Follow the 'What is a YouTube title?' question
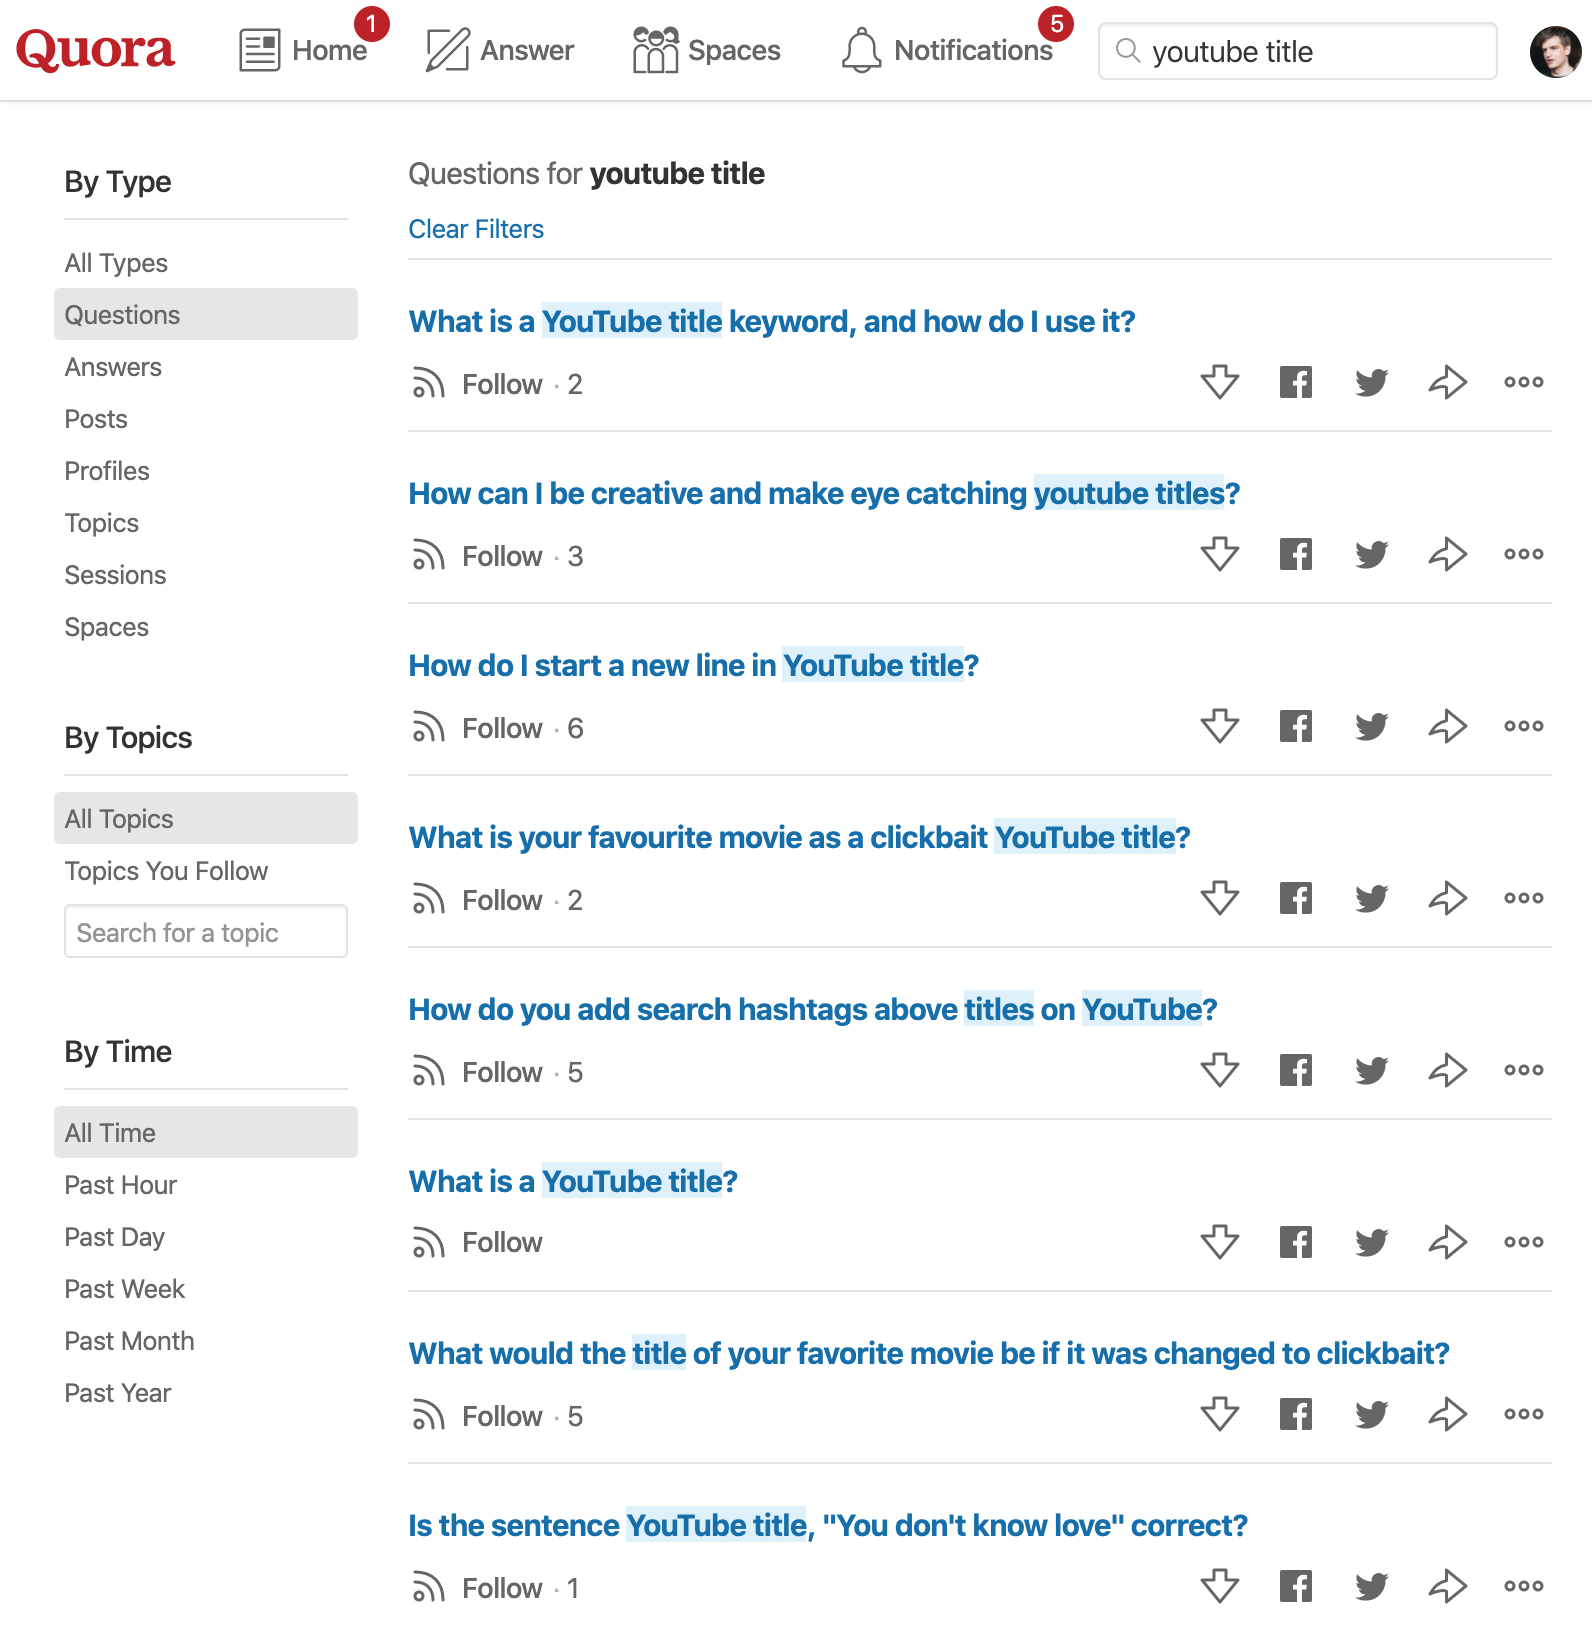Image resolution: width=1592 pixels, height=1626 pixels. coord(477,1242)
